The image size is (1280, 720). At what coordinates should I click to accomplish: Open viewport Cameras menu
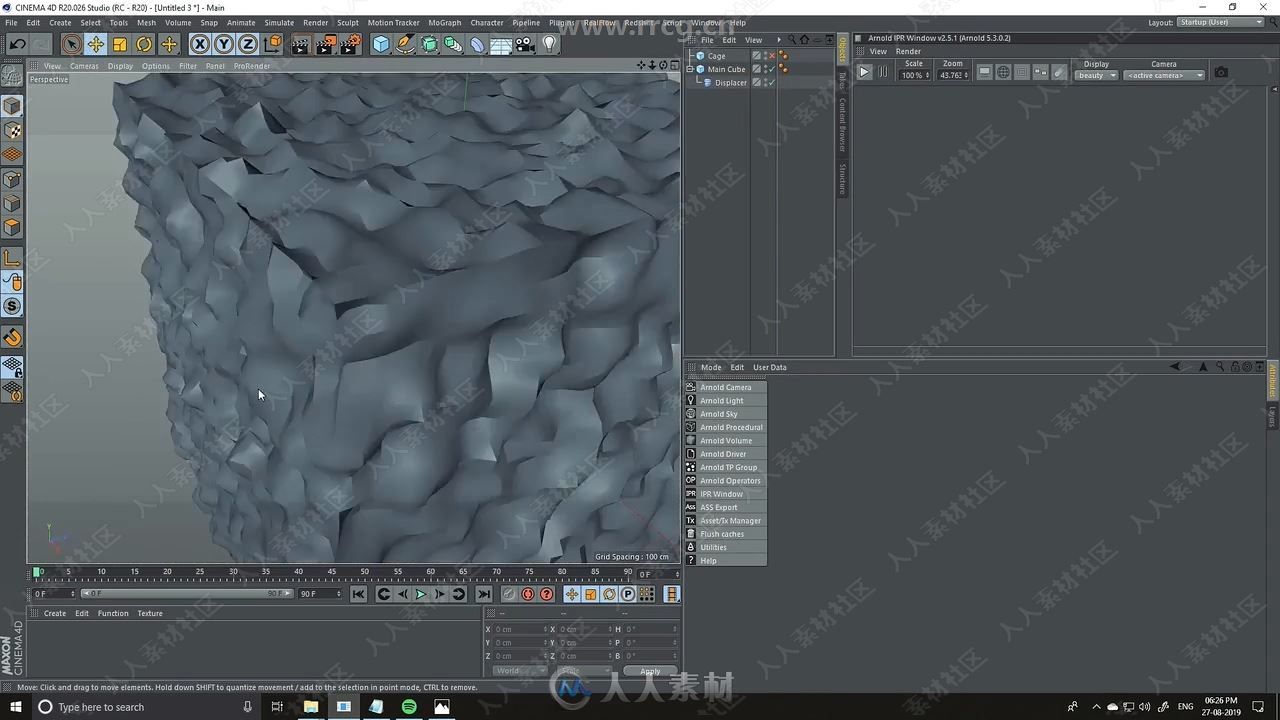[84, 66]
